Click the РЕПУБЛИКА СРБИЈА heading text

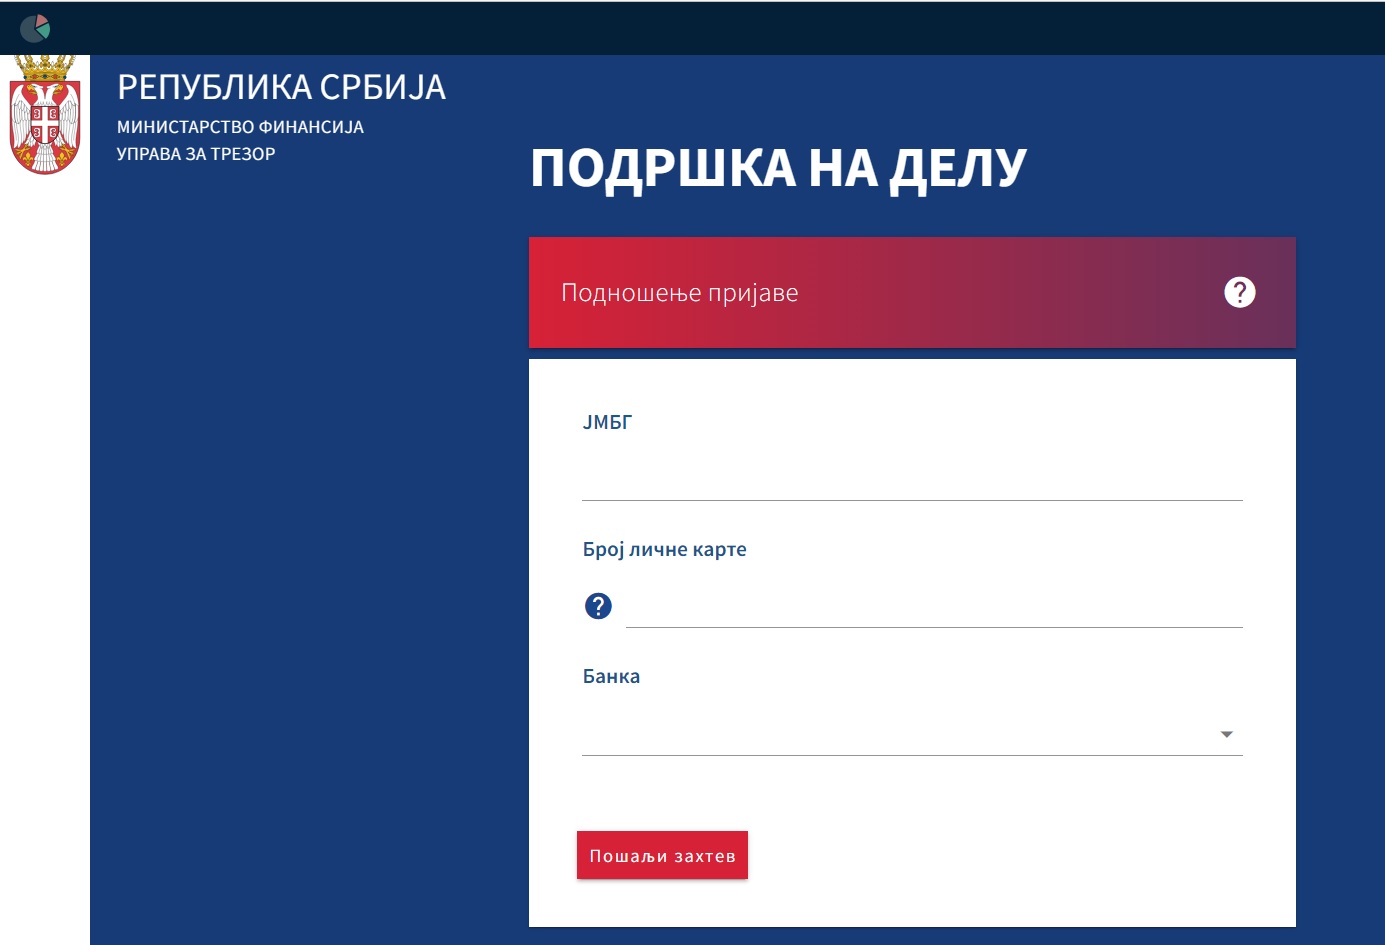pos(281,88)
